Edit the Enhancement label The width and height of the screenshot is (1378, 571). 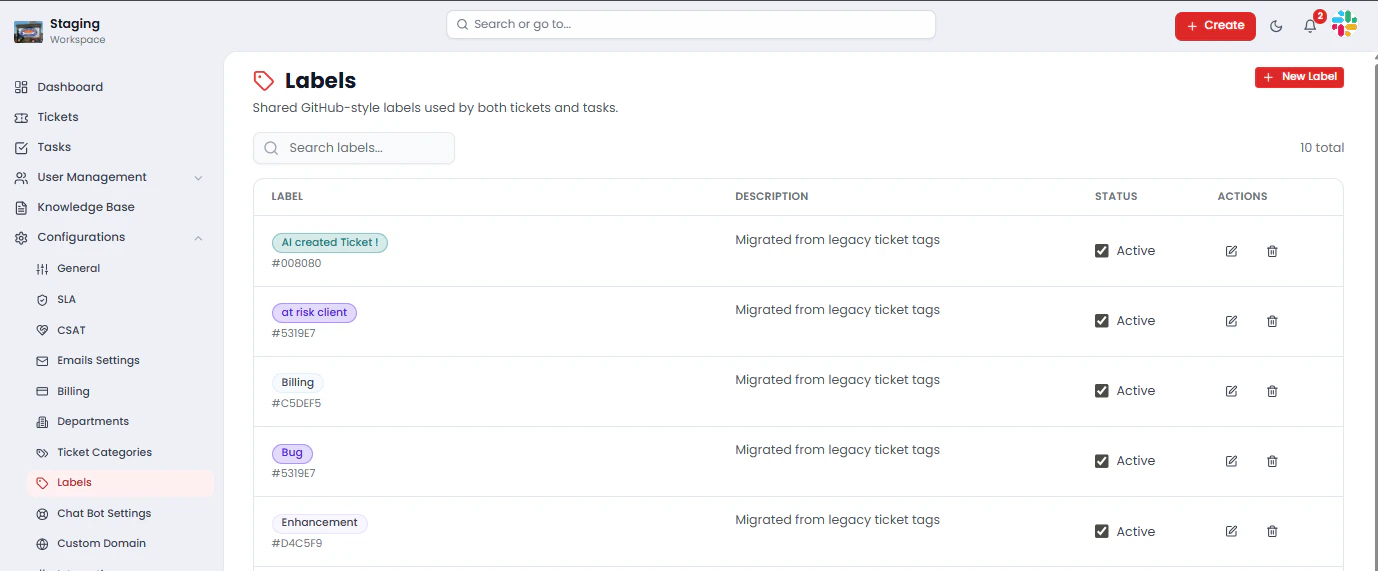click(x=1231, y=531)
